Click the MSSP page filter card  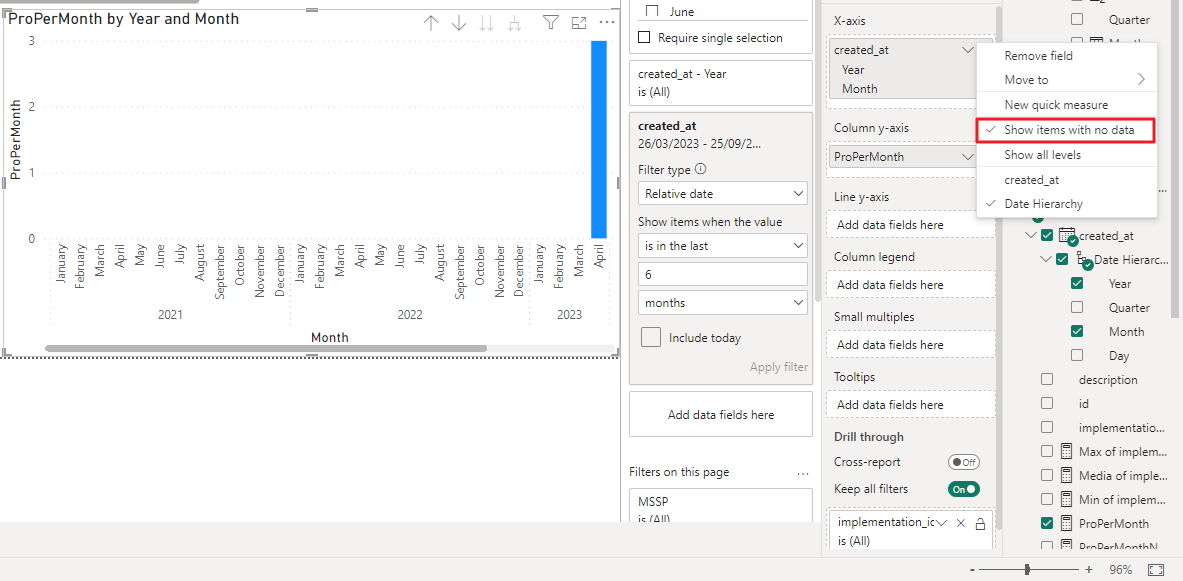point(721,505)
